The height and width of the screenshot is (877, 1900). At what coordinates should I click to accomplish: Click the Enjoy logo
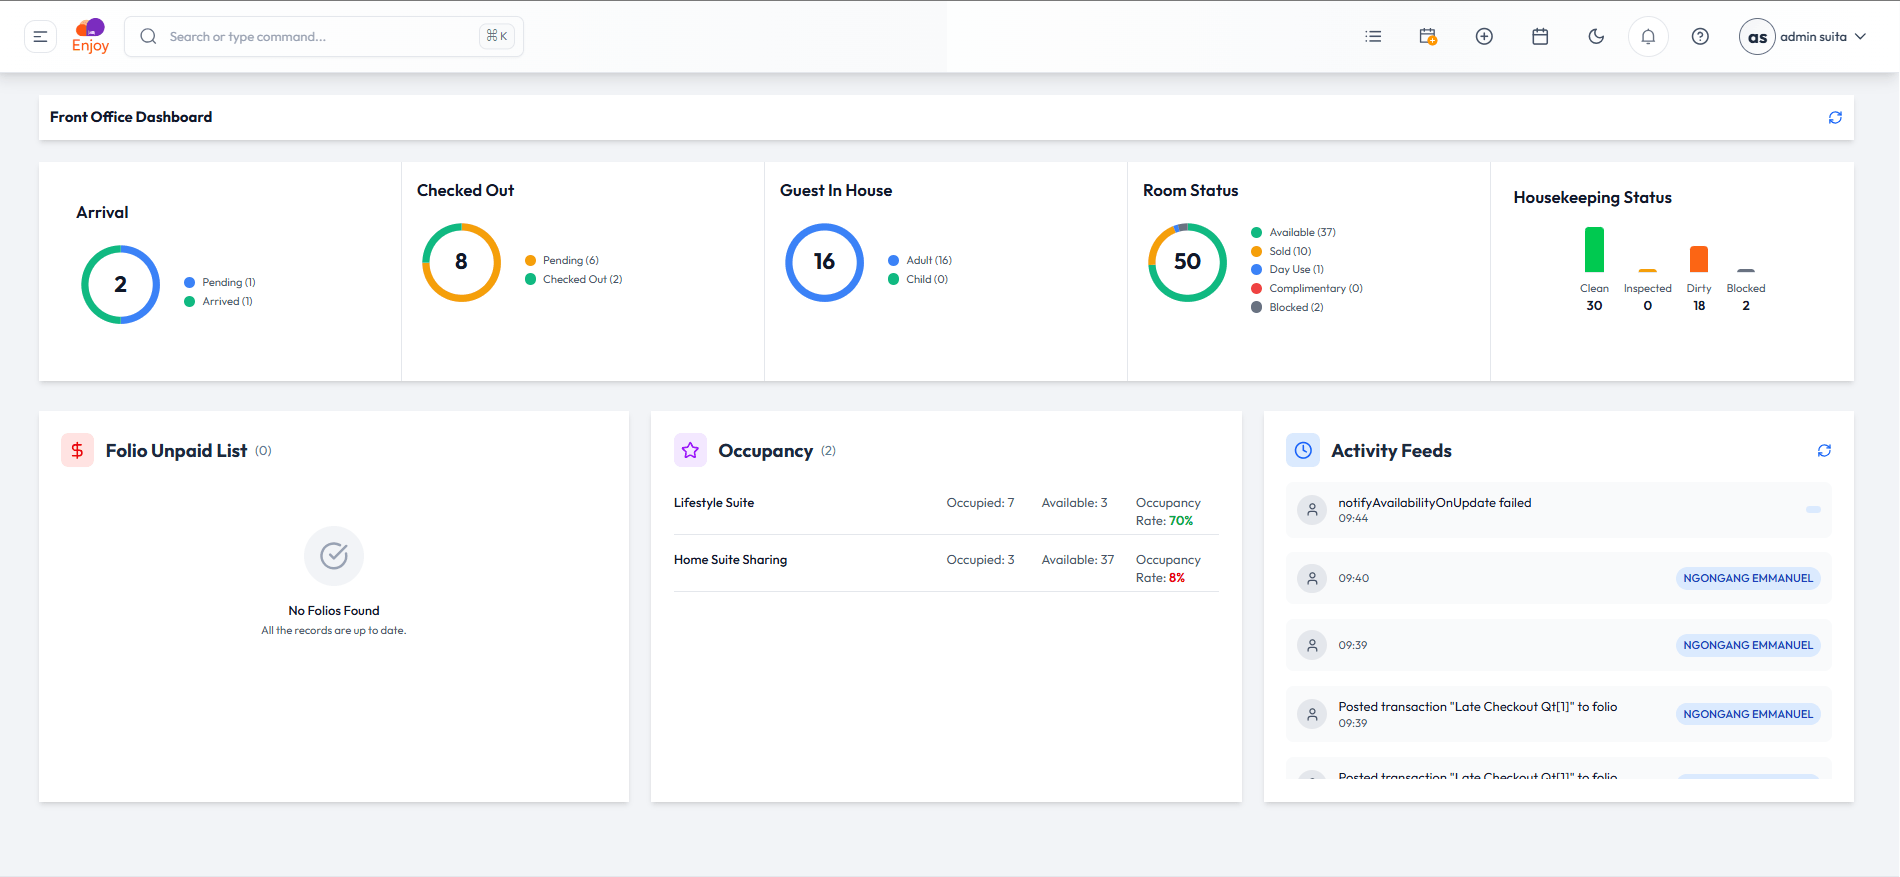[90, 36]
